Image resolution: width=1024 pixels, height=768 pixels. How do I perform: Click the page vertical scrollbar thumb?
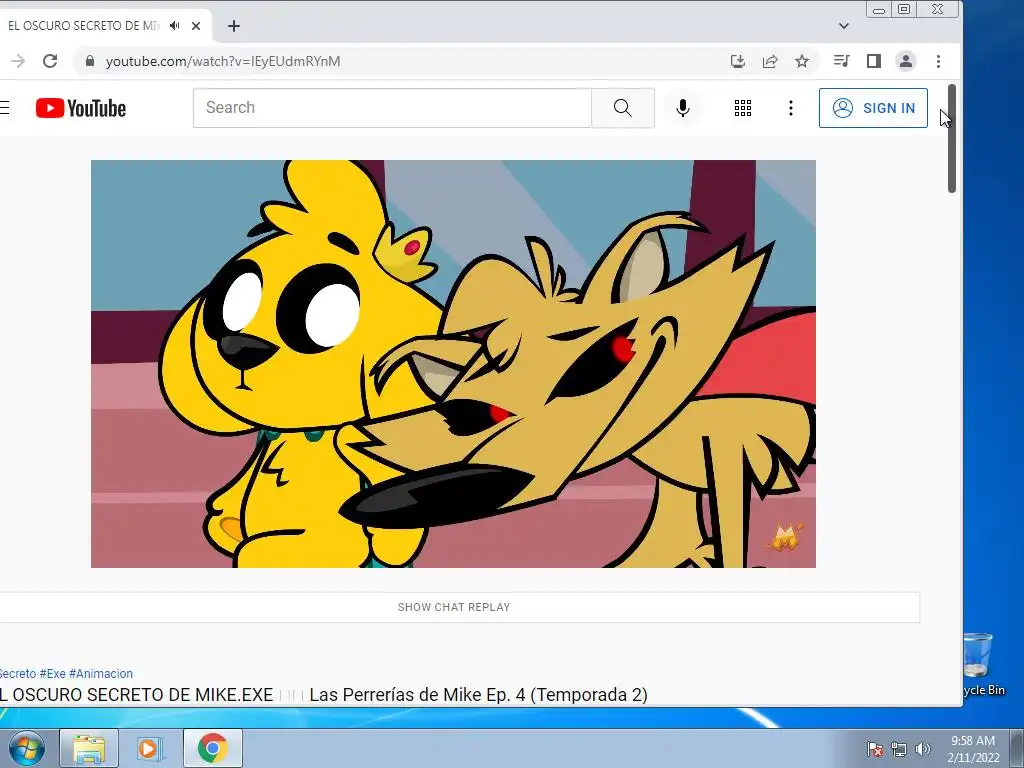[952, 138]
